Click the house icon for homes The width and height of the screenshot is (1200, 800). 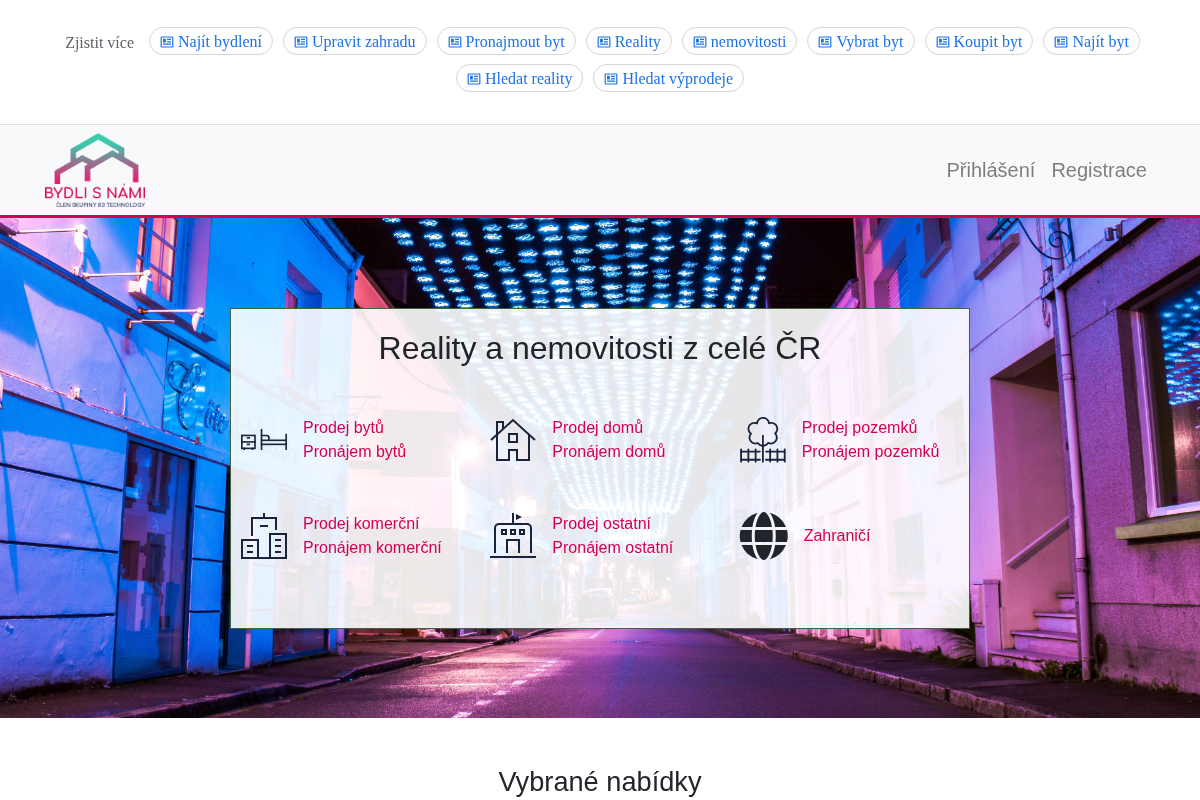(513, 440)
